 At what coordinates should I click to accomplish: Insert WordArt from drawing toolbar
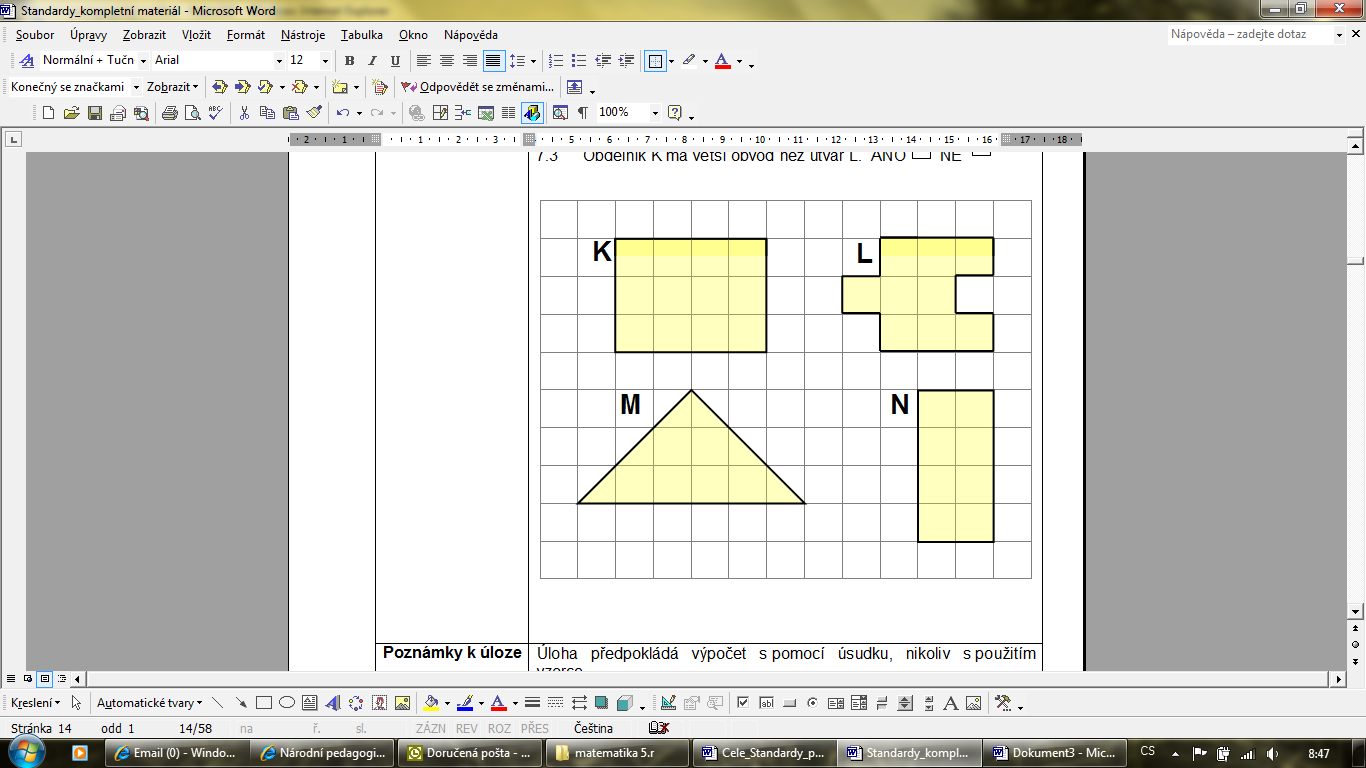pyautogui.click(x=333, y=703)
